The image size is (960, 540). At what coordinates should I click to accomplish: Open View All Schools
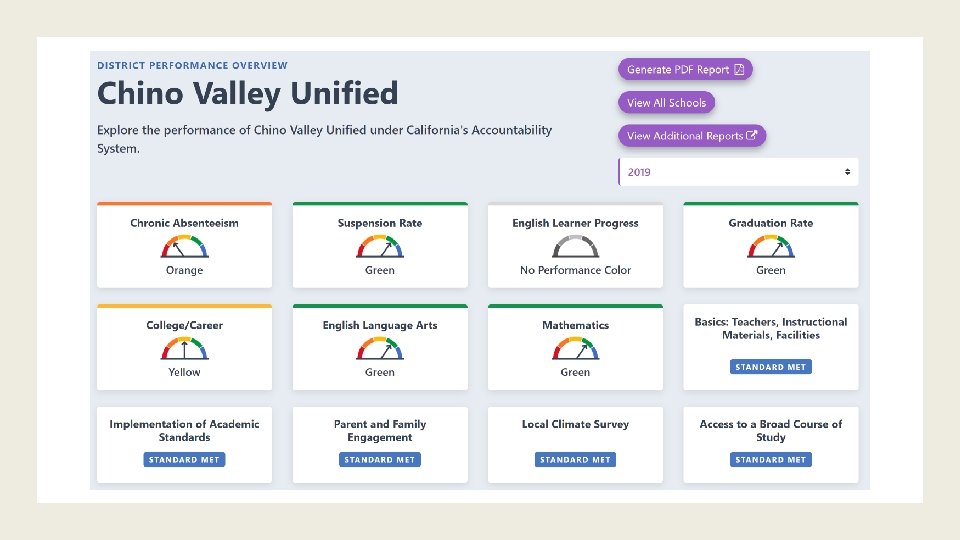[x=666, y=103]
